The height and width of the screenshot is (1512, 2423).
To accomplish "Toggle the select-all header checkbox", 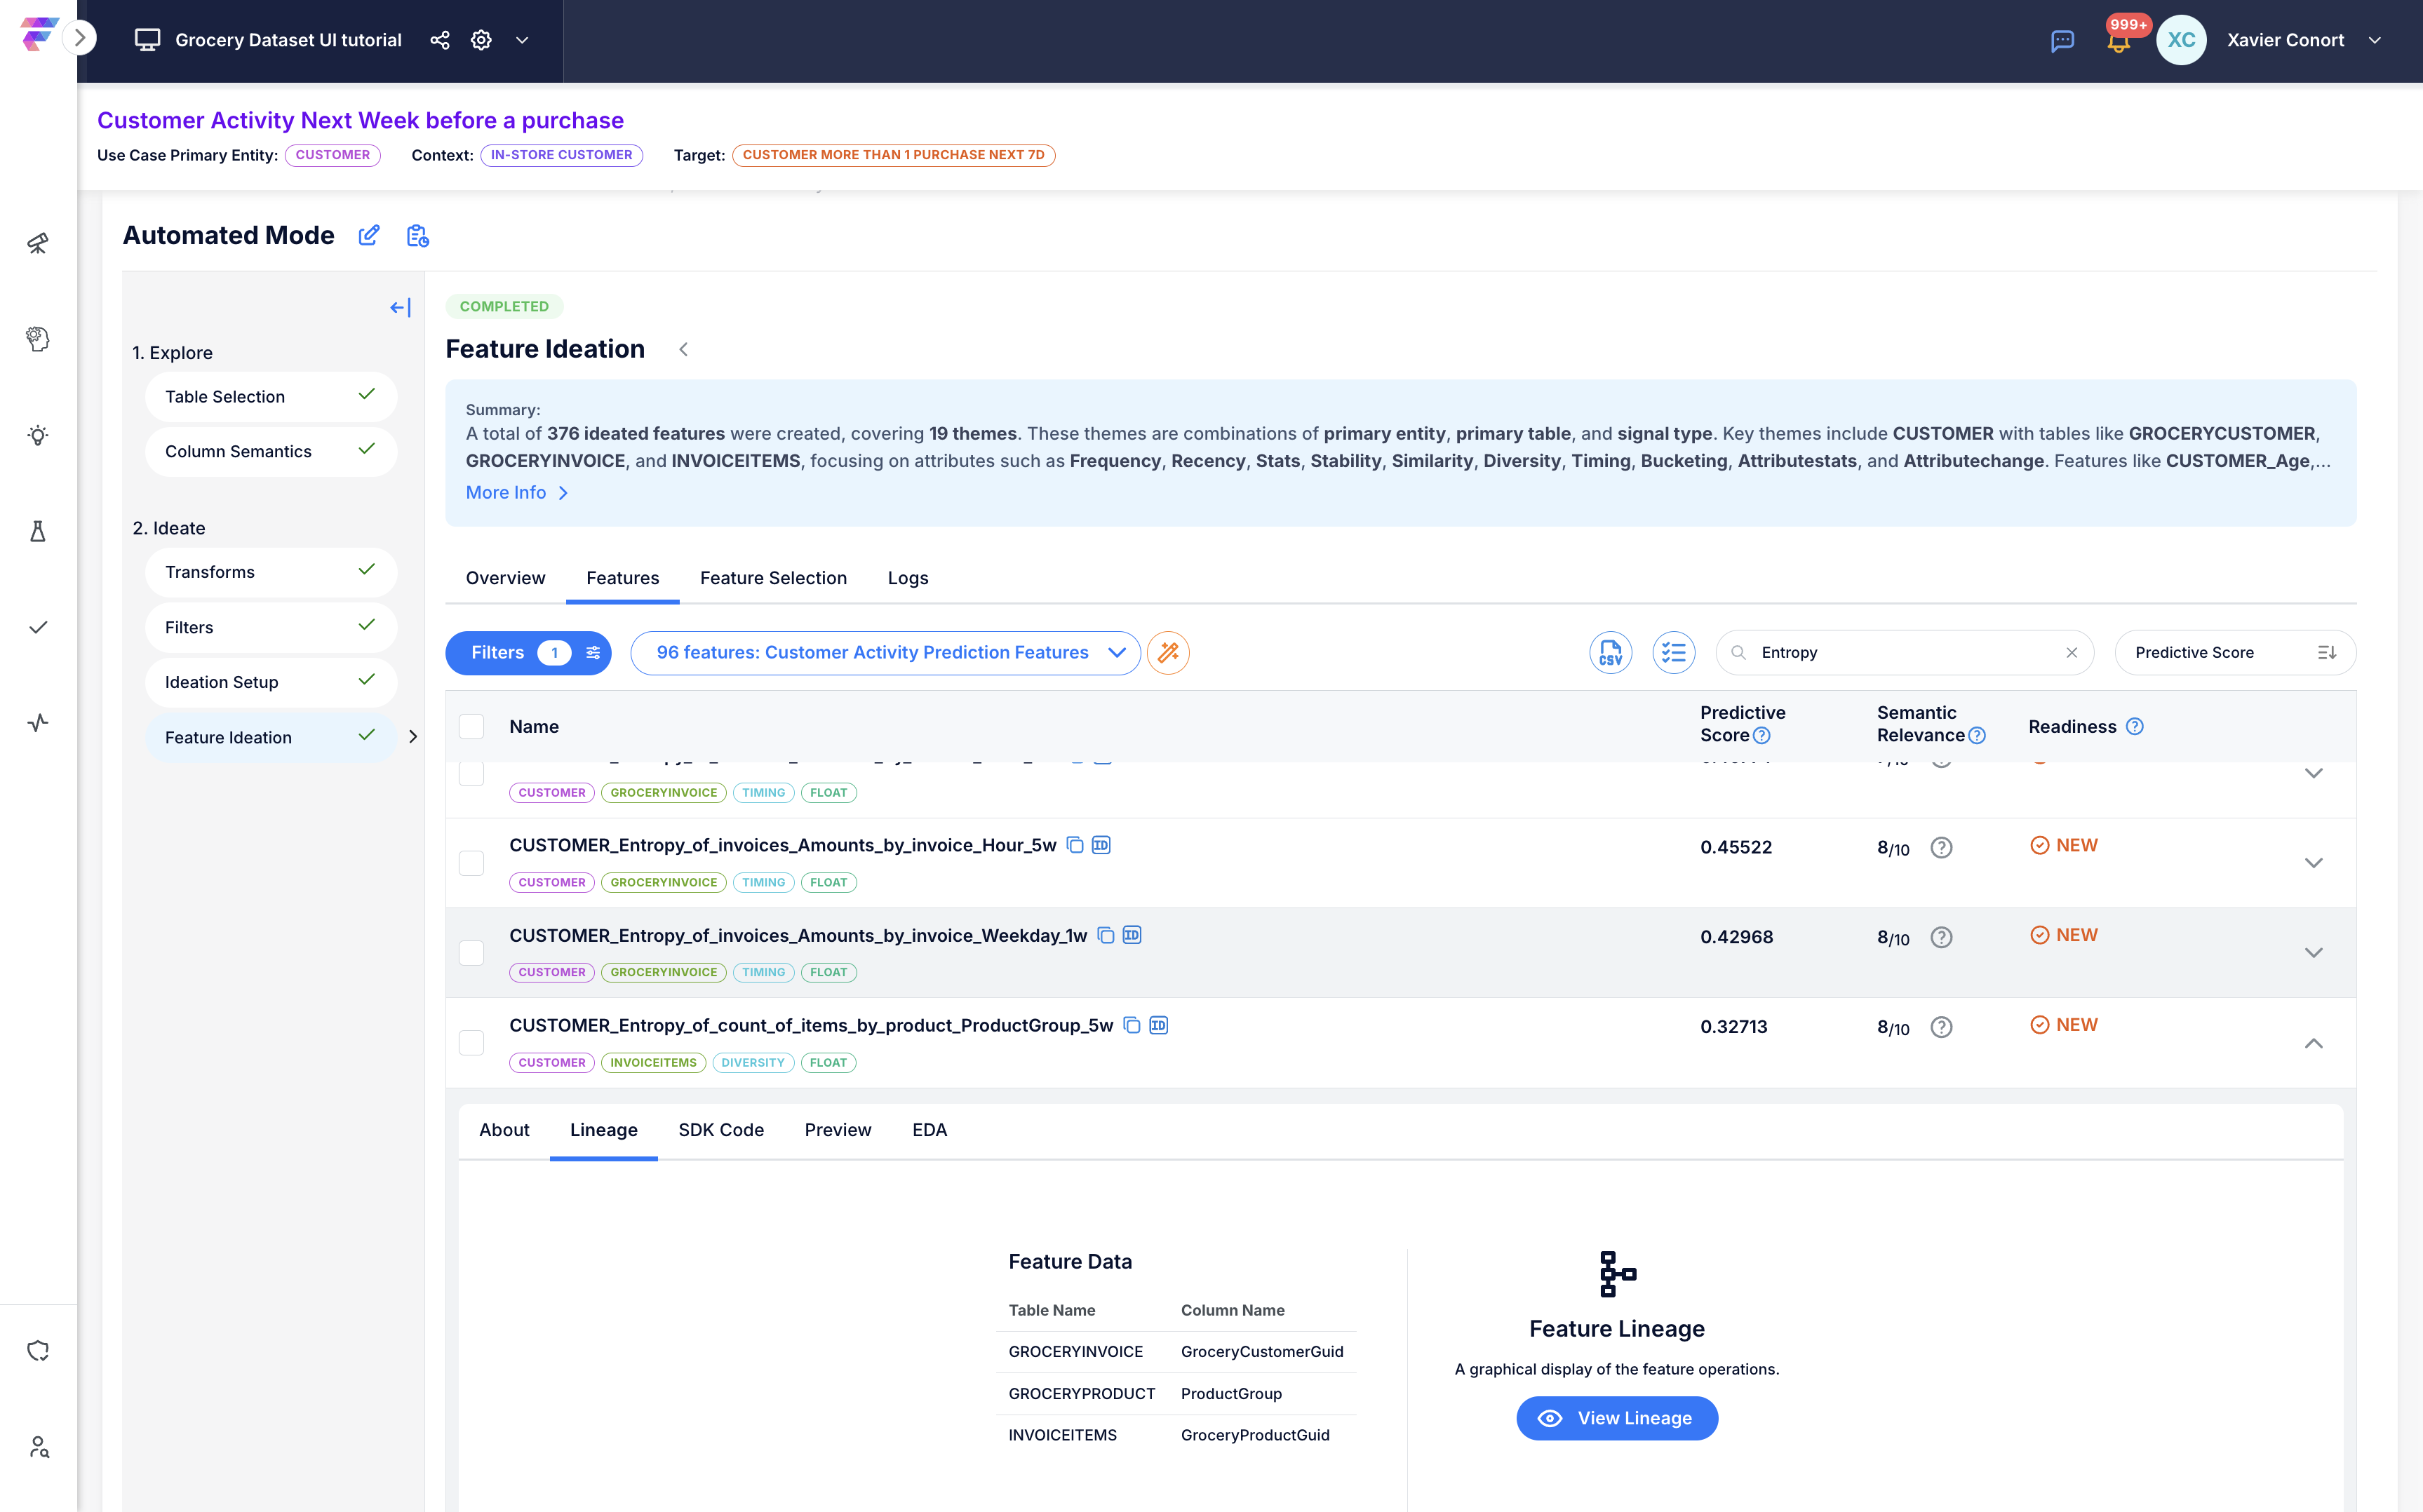I will click(471, 727).
